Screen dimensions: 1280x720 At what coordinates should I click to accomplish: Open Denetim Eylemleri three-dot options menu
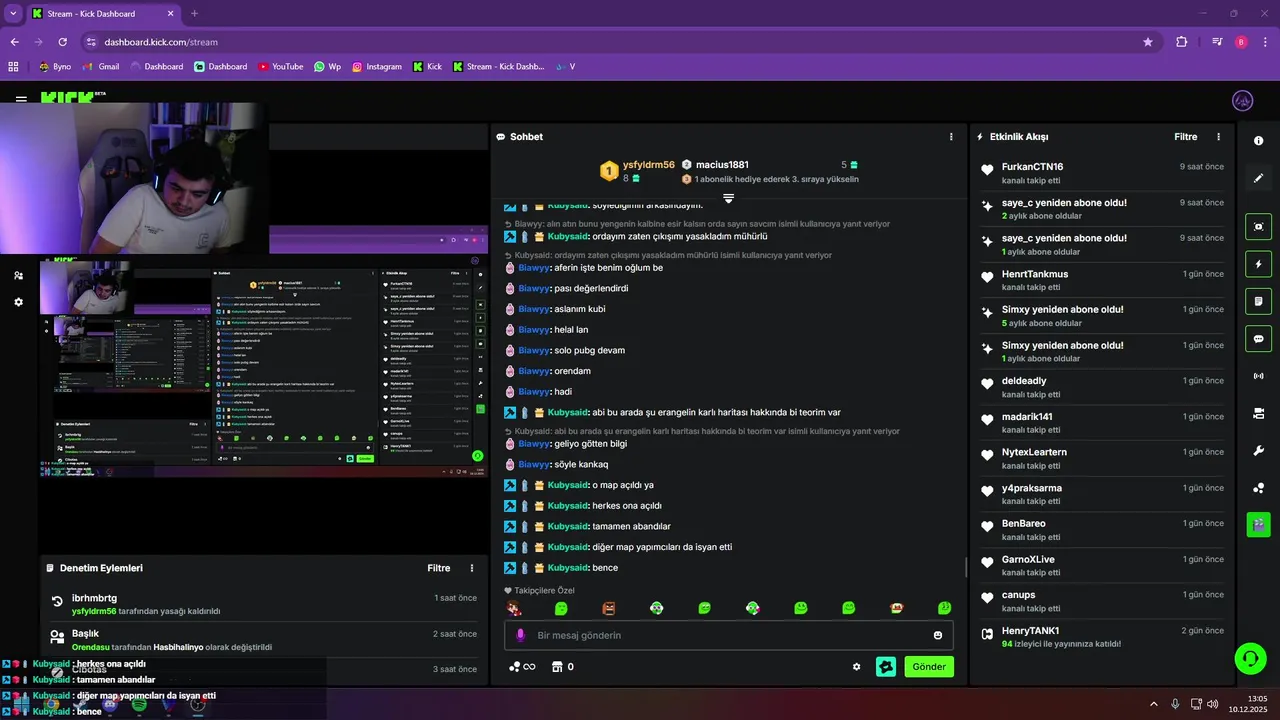pyautogui.click(x=472, y=568)
